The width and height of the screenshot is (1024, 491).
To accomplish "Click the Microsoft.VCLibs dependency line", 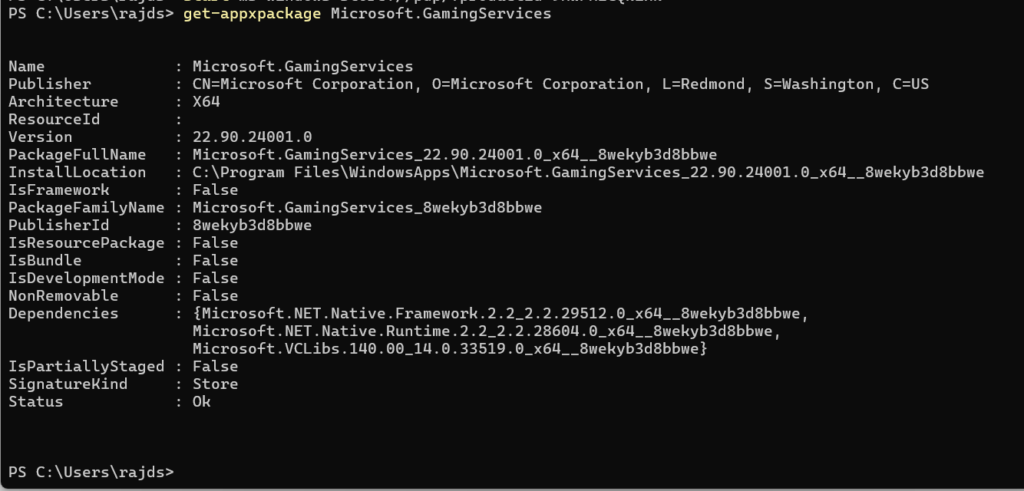I will (x=451, y=348).
